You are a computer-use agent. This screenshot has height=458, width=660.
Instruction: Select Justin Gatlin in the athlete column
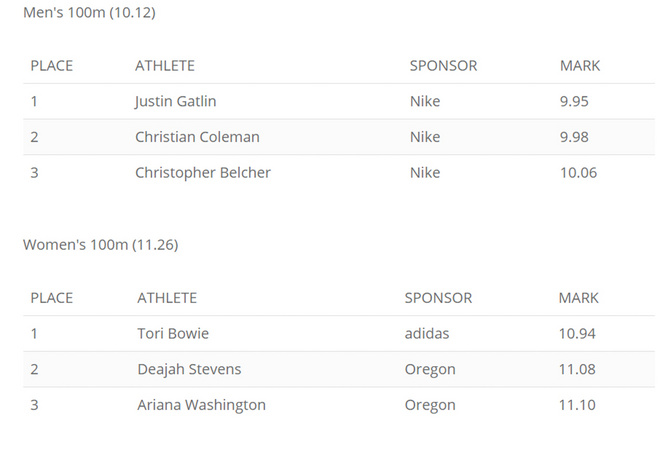[x=175, y=101]
